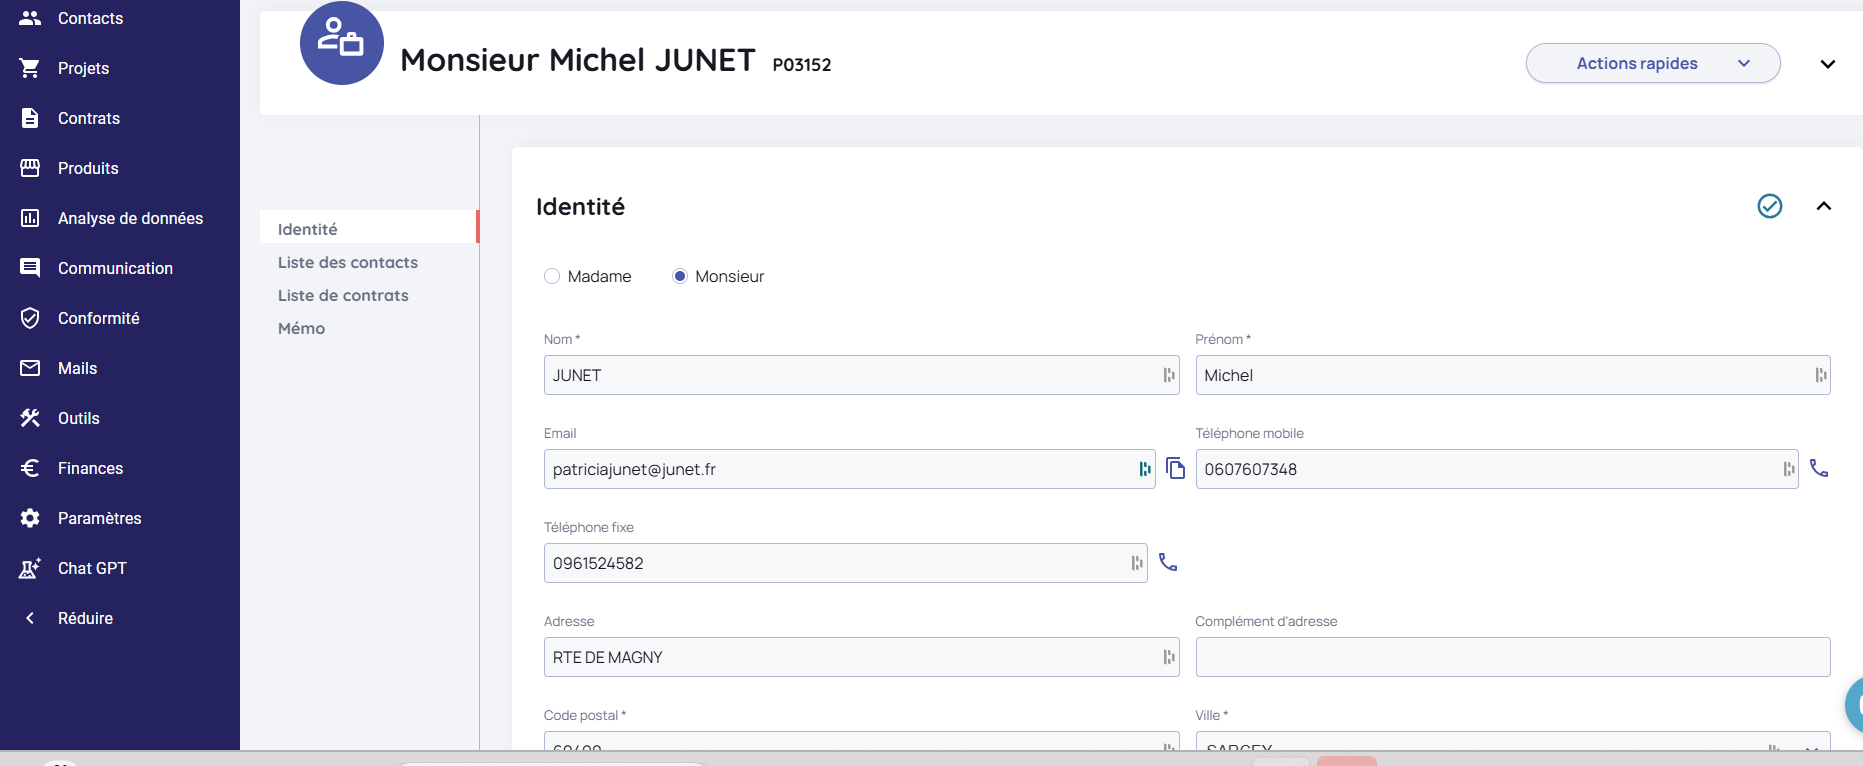This screenshot has width=1863, height=766.
Task: Click phone icon next to Téléphone mobile
Action: coord(1818,468)
